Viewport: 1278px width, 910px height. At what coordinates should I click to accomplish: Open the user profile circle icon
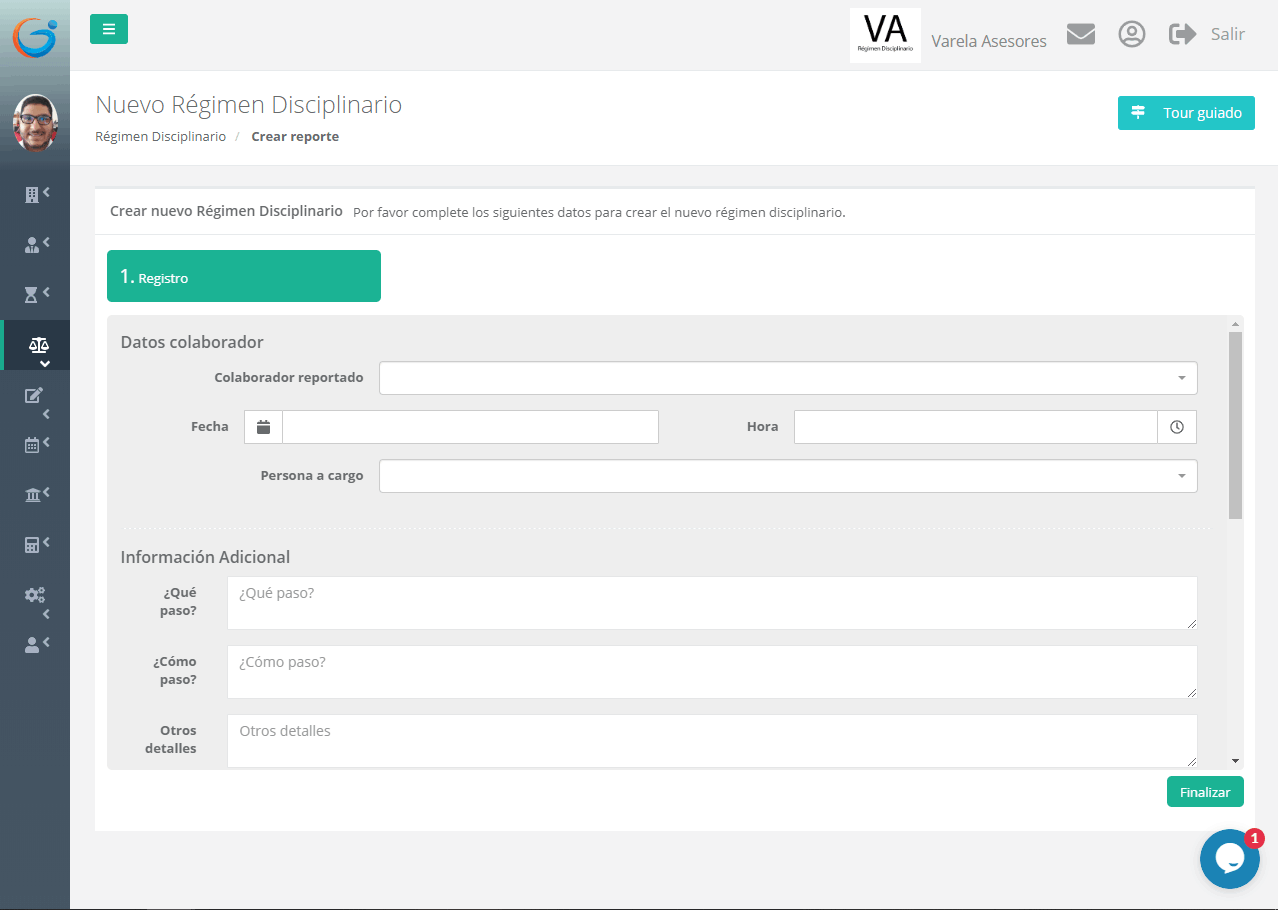pyautogui.click(x=1131, y=34)
